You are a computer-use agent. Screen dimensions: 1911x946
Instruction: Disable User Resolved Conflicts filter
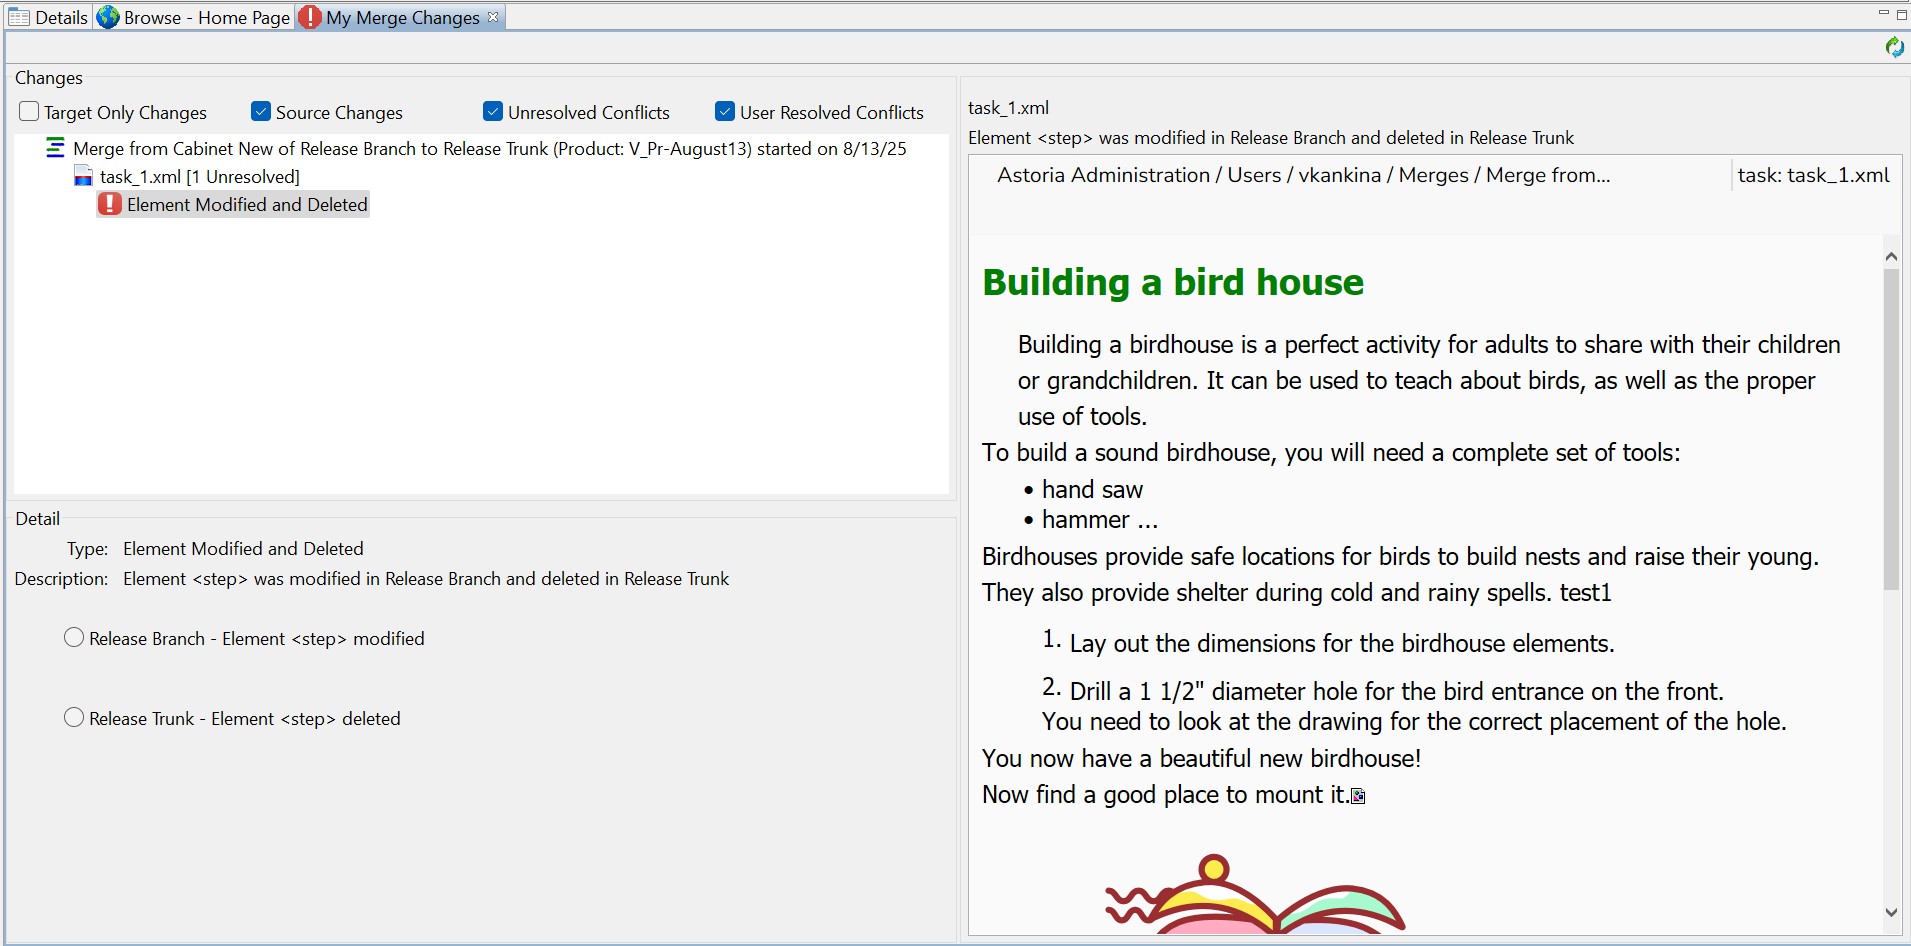[x=725, y=112]
